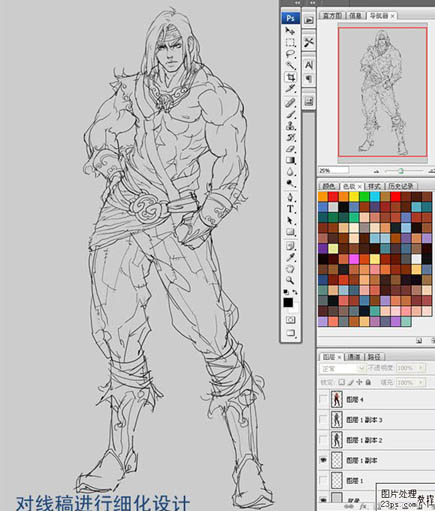The image size is (435, 511).
Task: Switch to the 历史记录 history tab
Action: pyautogui.click(x=400, y=186)
